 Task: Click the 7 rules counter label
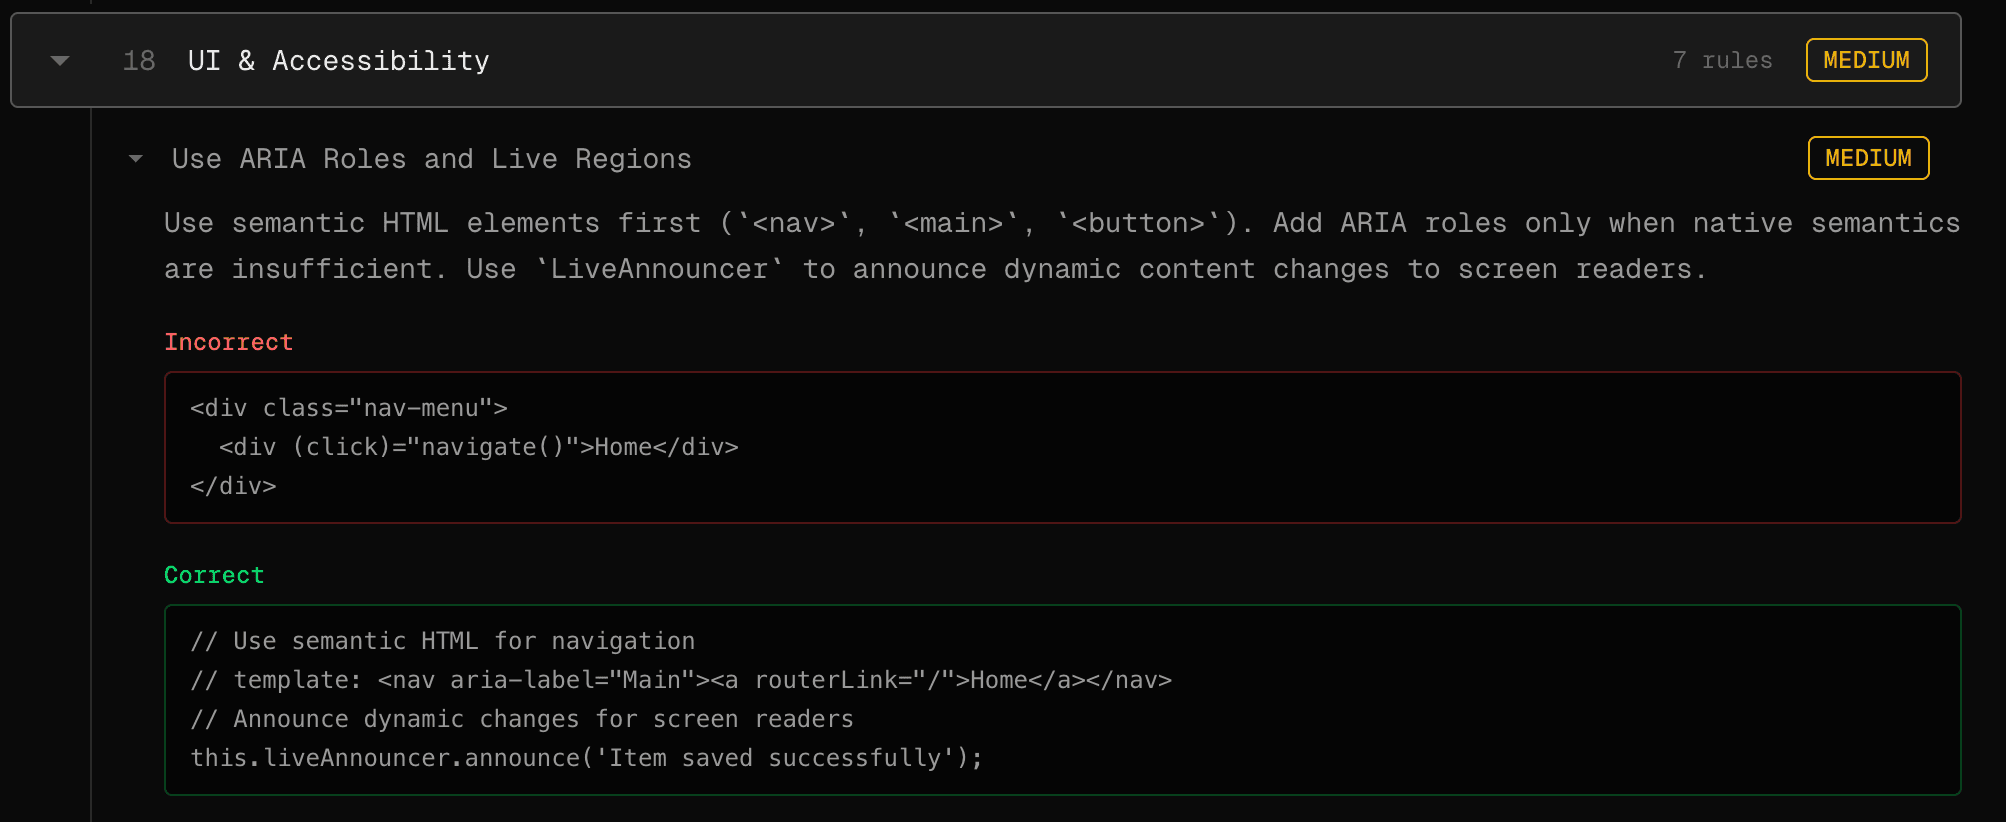tap(1724, 60)
